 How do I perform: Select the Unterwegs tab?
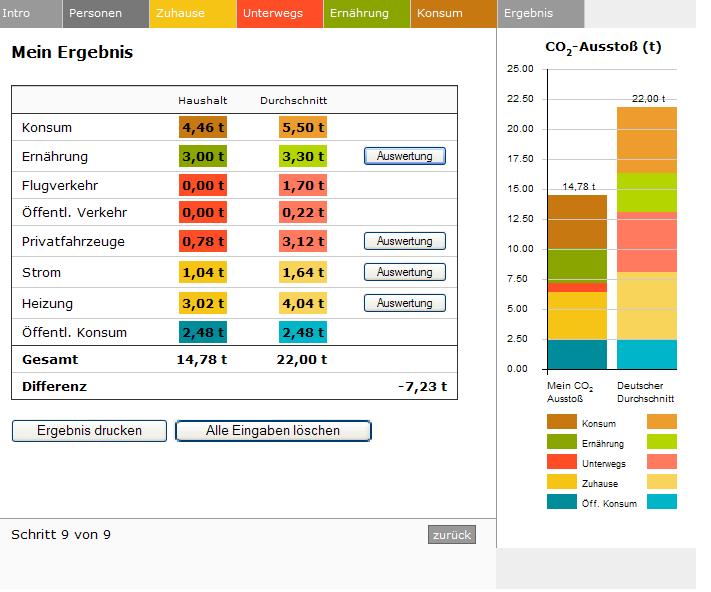coord(280,14)
